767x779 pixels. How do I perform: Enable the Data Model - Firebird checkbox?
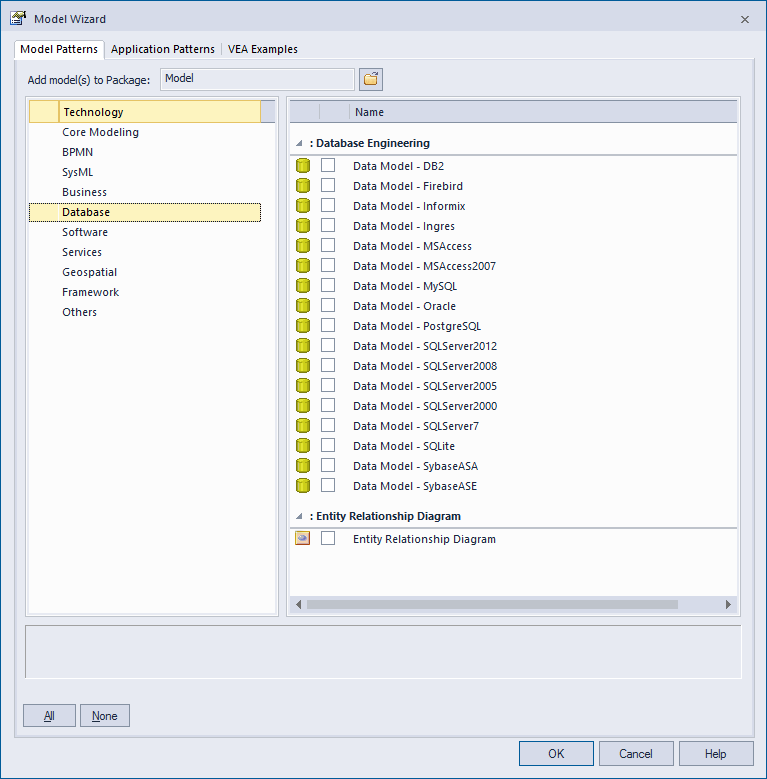tap(328, 185)
